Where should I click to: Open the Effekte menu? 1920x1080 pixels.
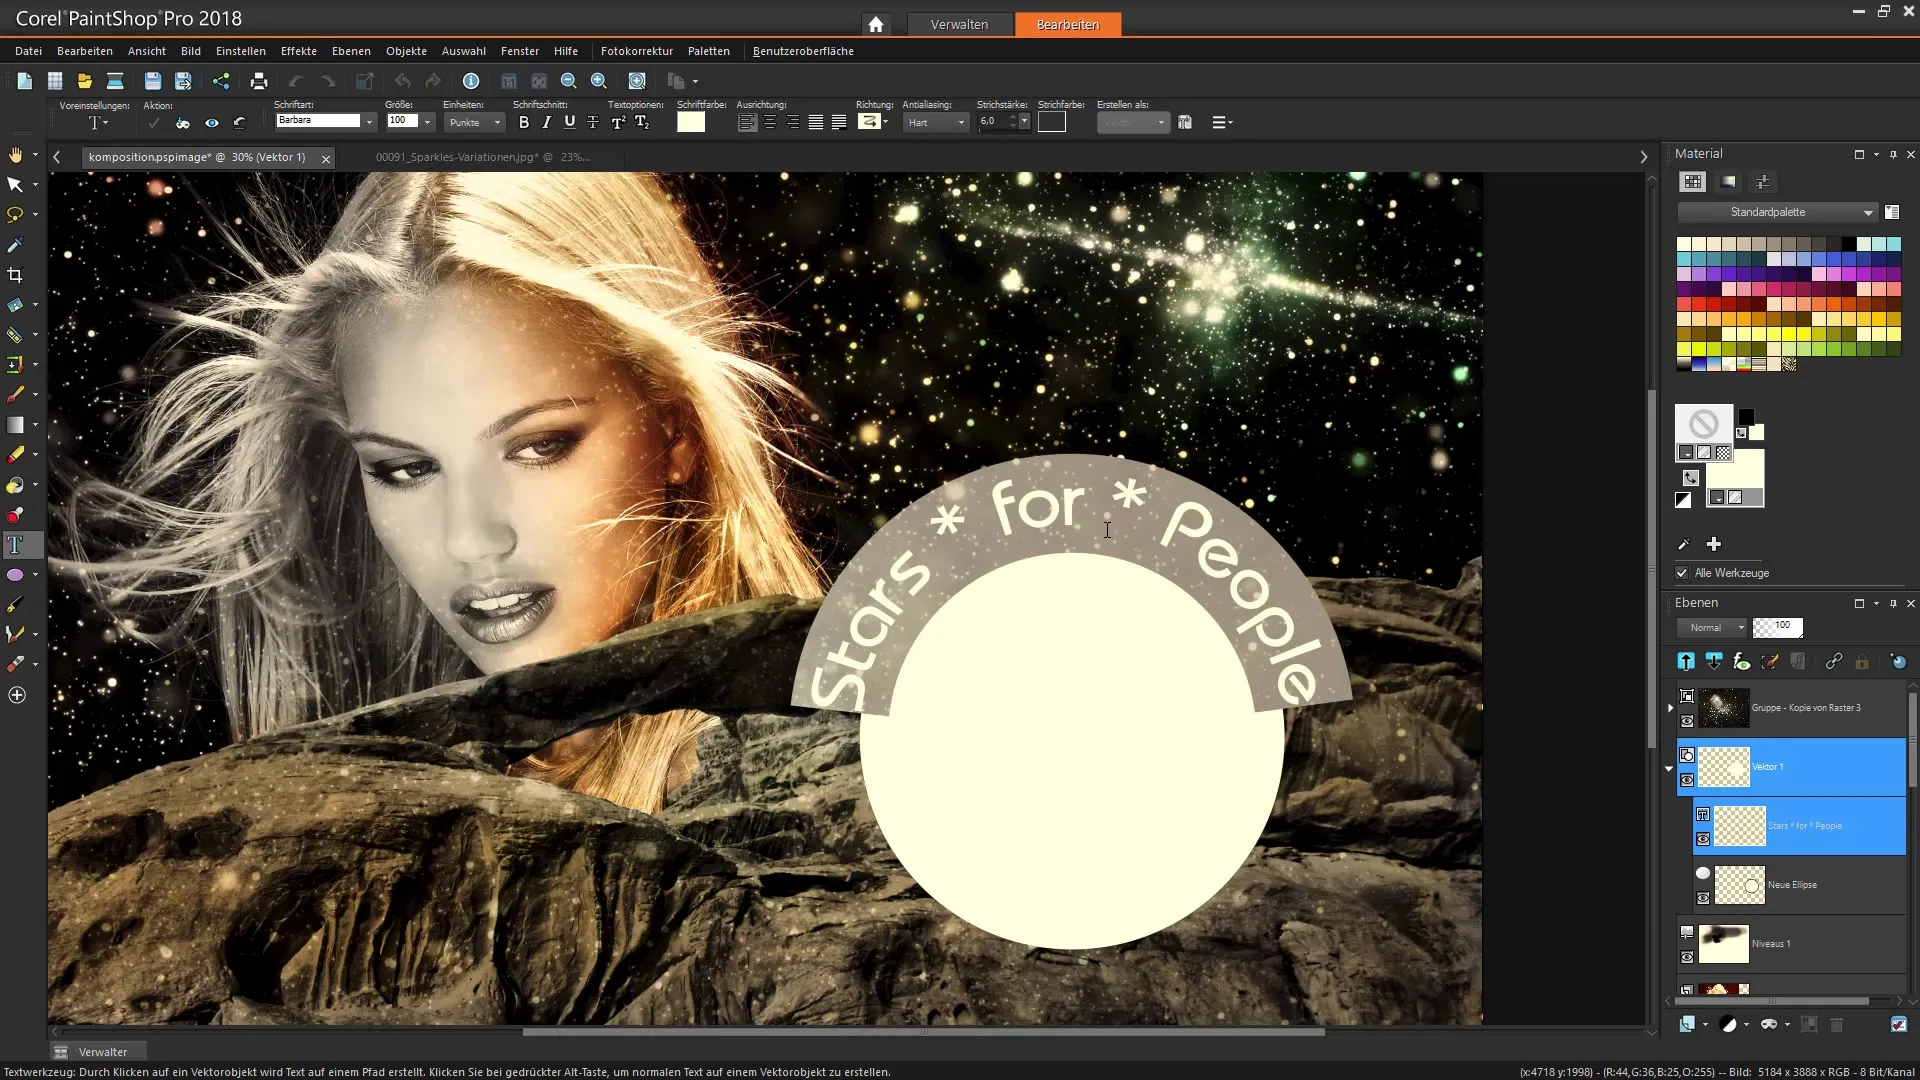point(298,51)
